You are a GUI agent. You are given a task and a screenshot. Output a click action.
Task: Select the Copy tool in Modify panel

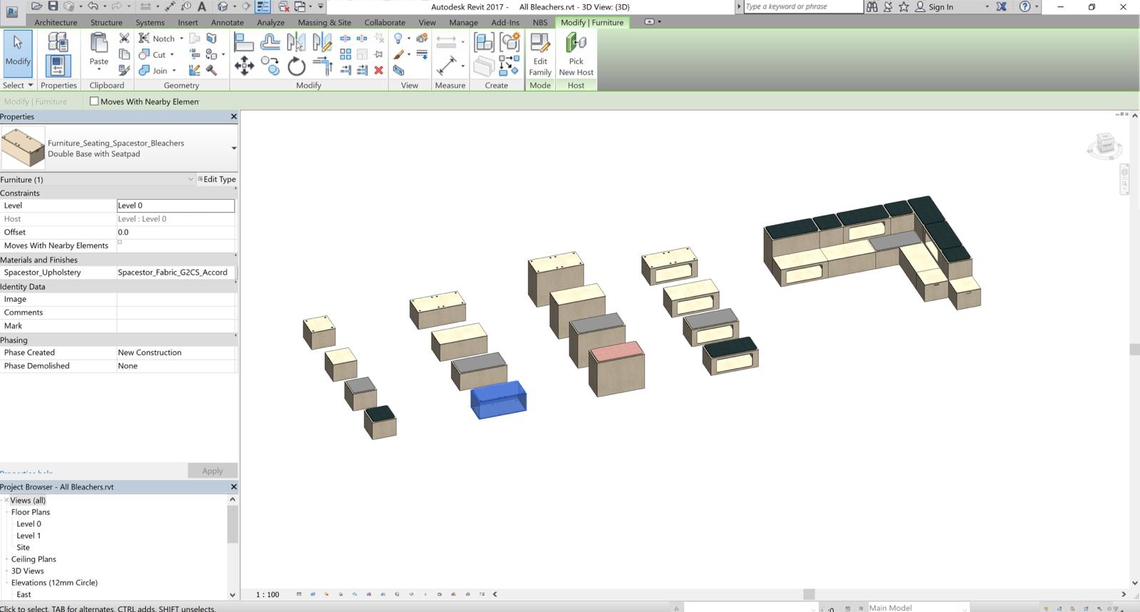270,66
